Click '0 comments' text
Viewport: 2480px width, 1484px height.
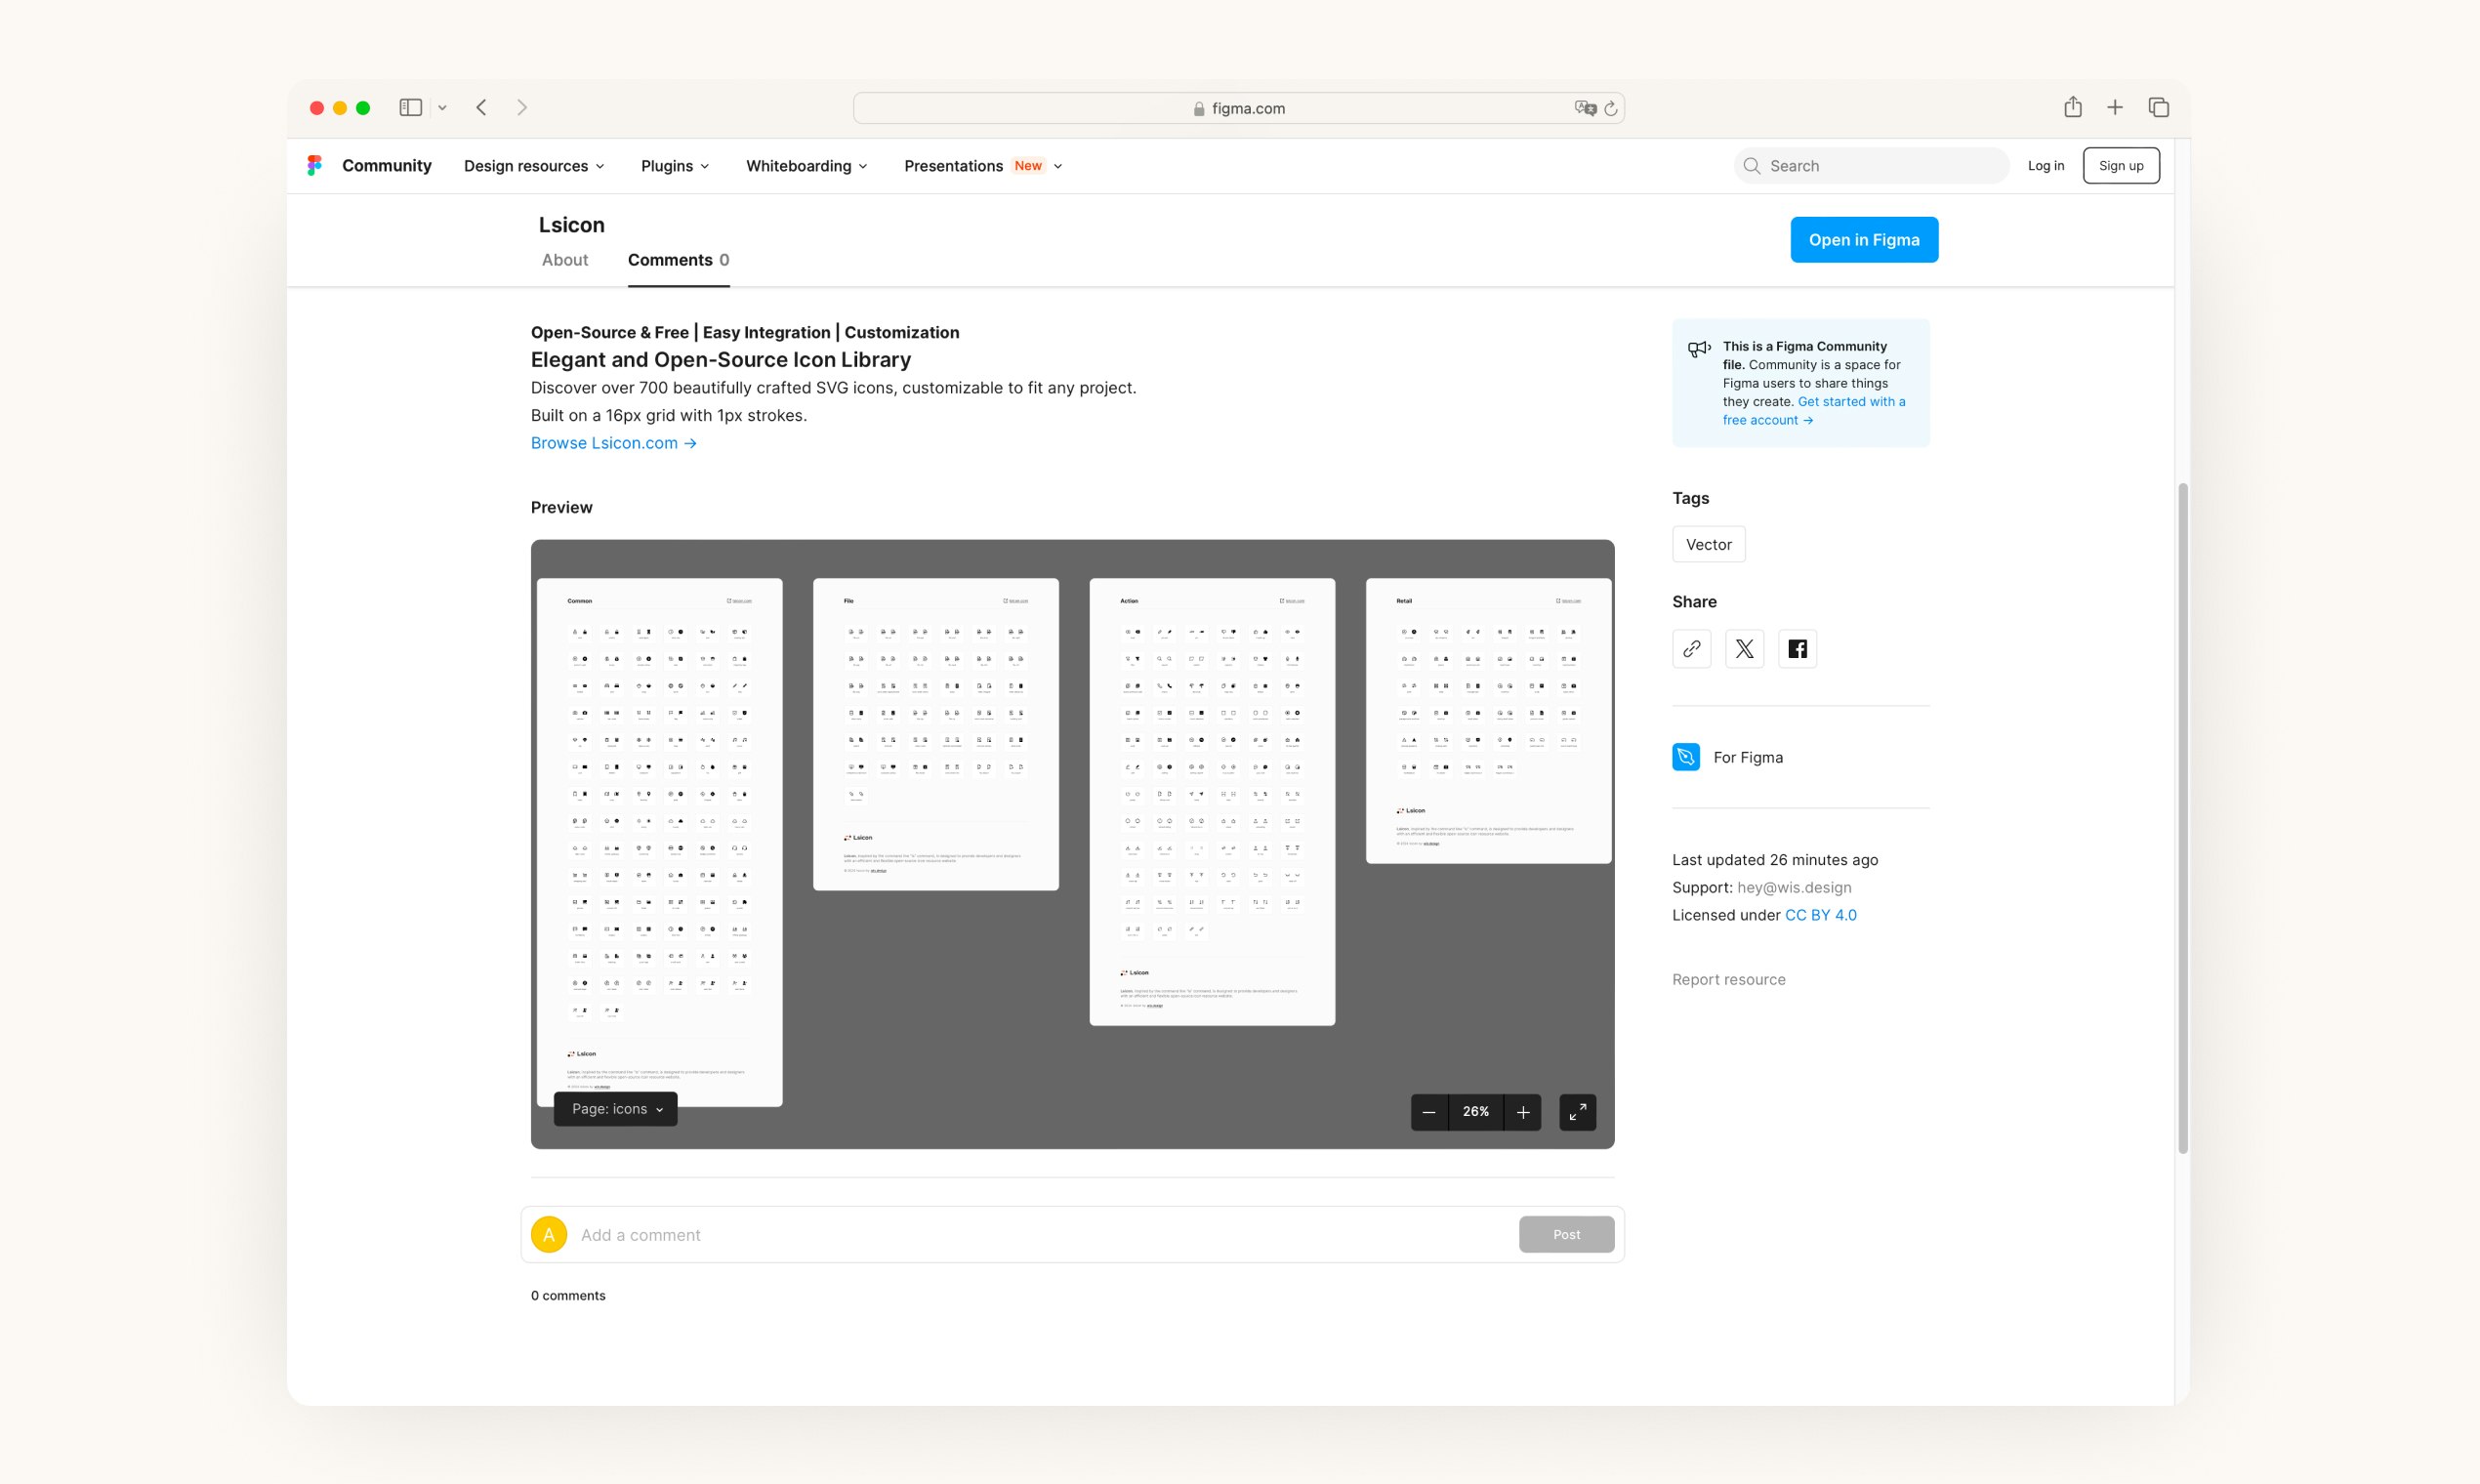568,1296
